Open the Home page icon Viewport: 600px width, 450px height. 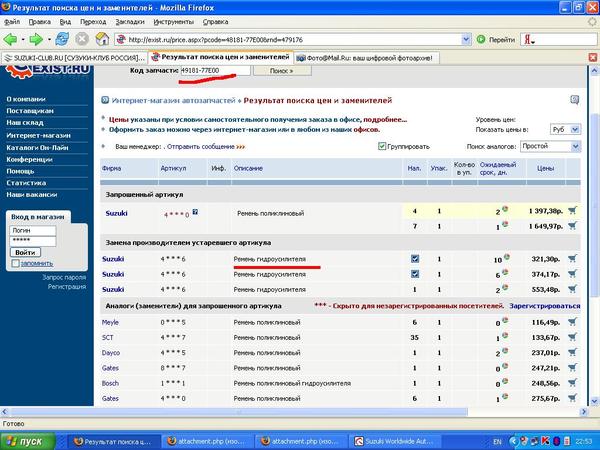pyautogui.click(x=102, y=39)
